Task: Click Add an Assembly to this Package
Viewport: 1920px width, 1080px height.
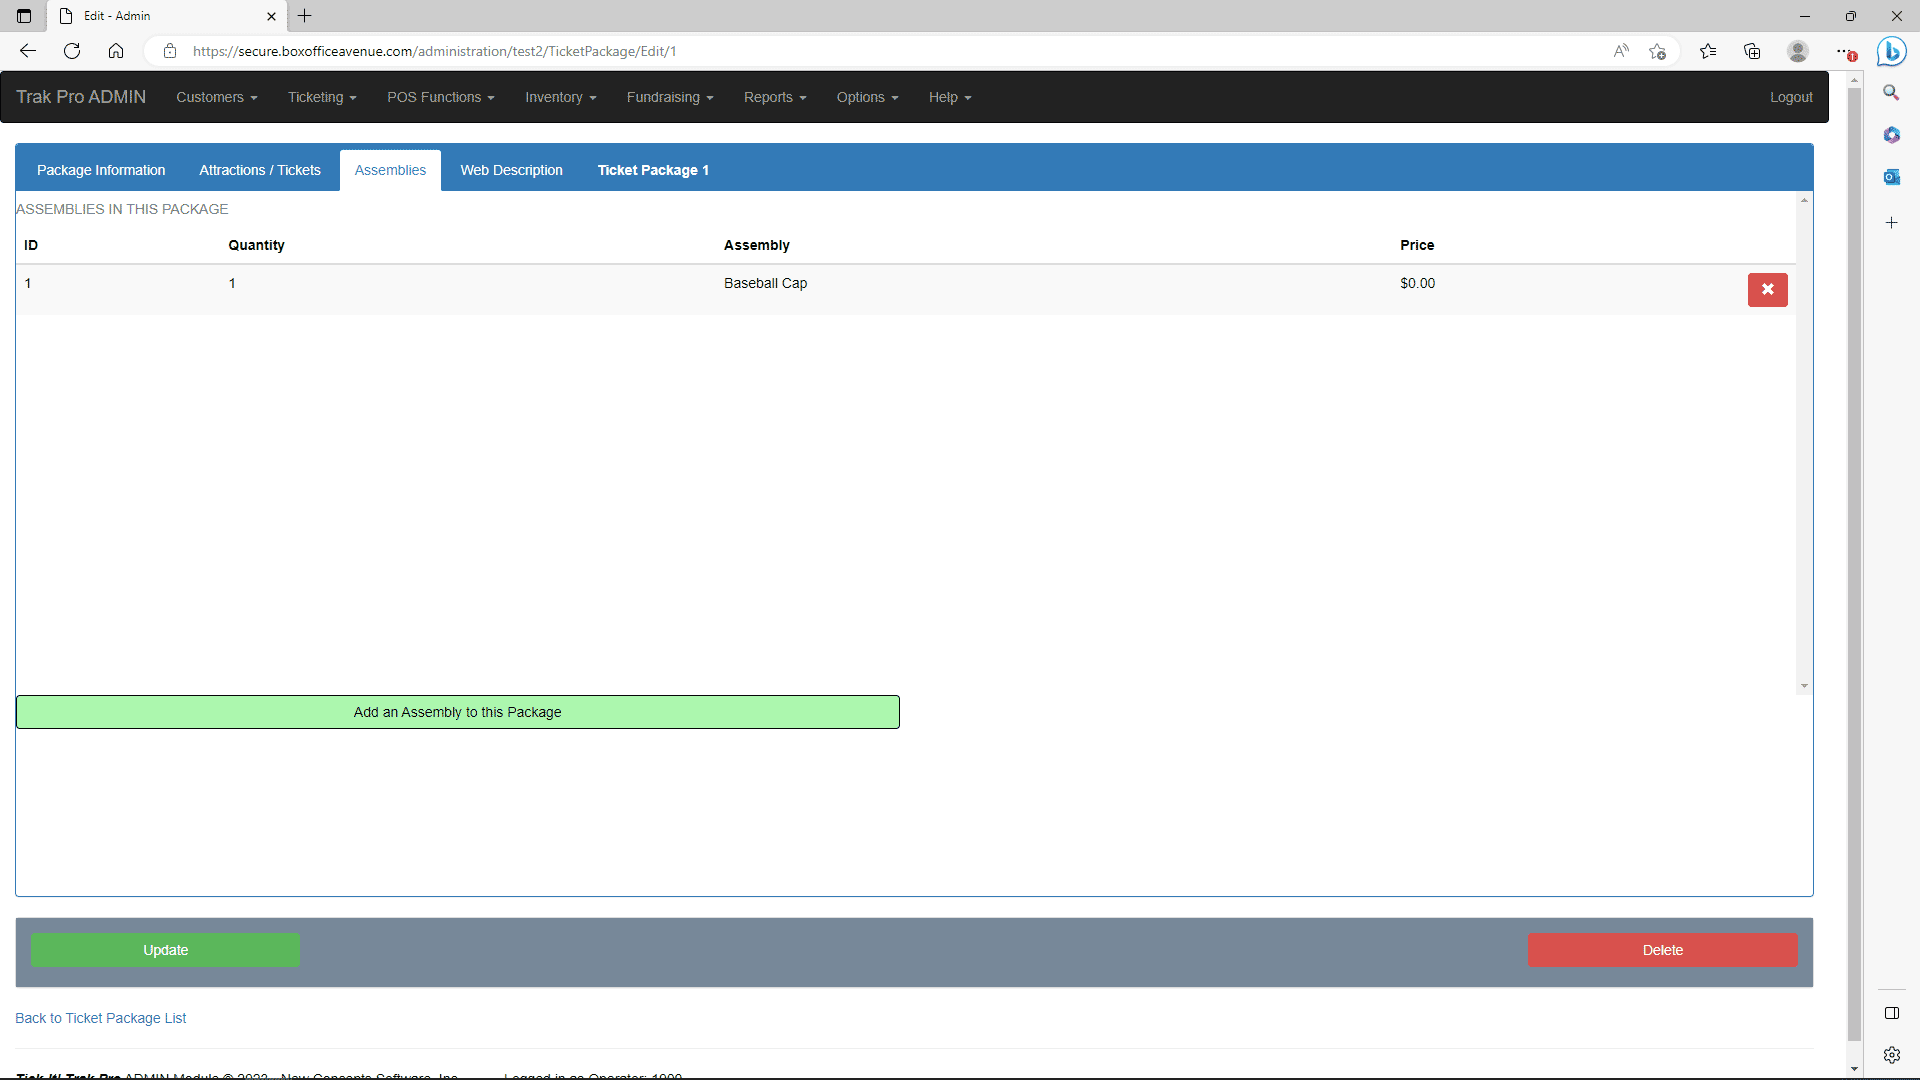Action: [458, 712]
